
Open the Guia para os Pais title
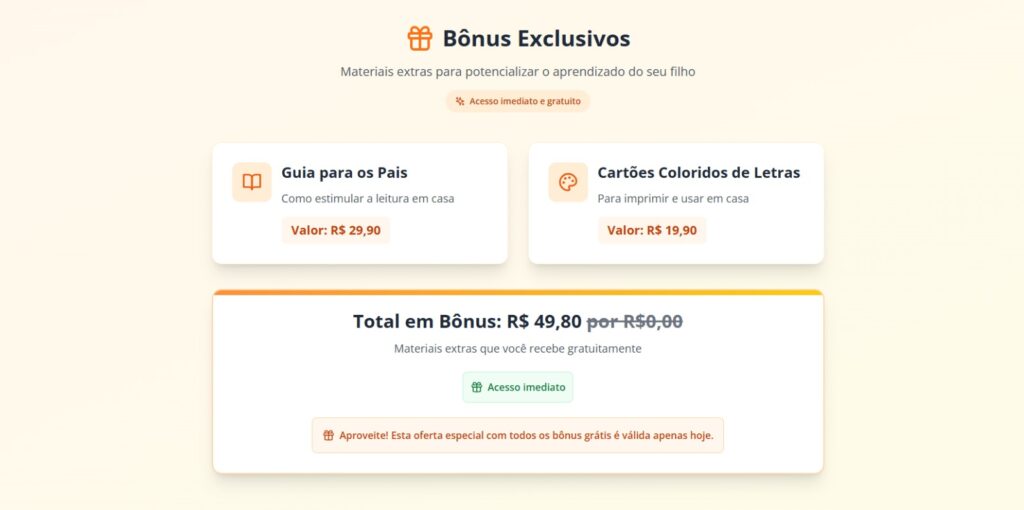344,172
